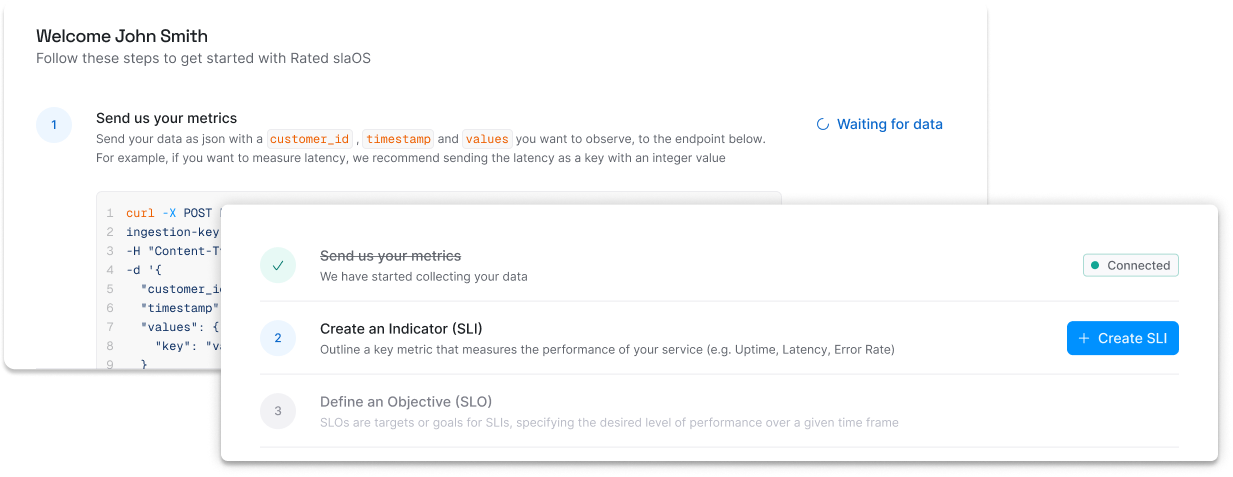Click the green checkmark step icon
The height and width of the screenshot is (477, 1233).
click(x=278, y=265)
